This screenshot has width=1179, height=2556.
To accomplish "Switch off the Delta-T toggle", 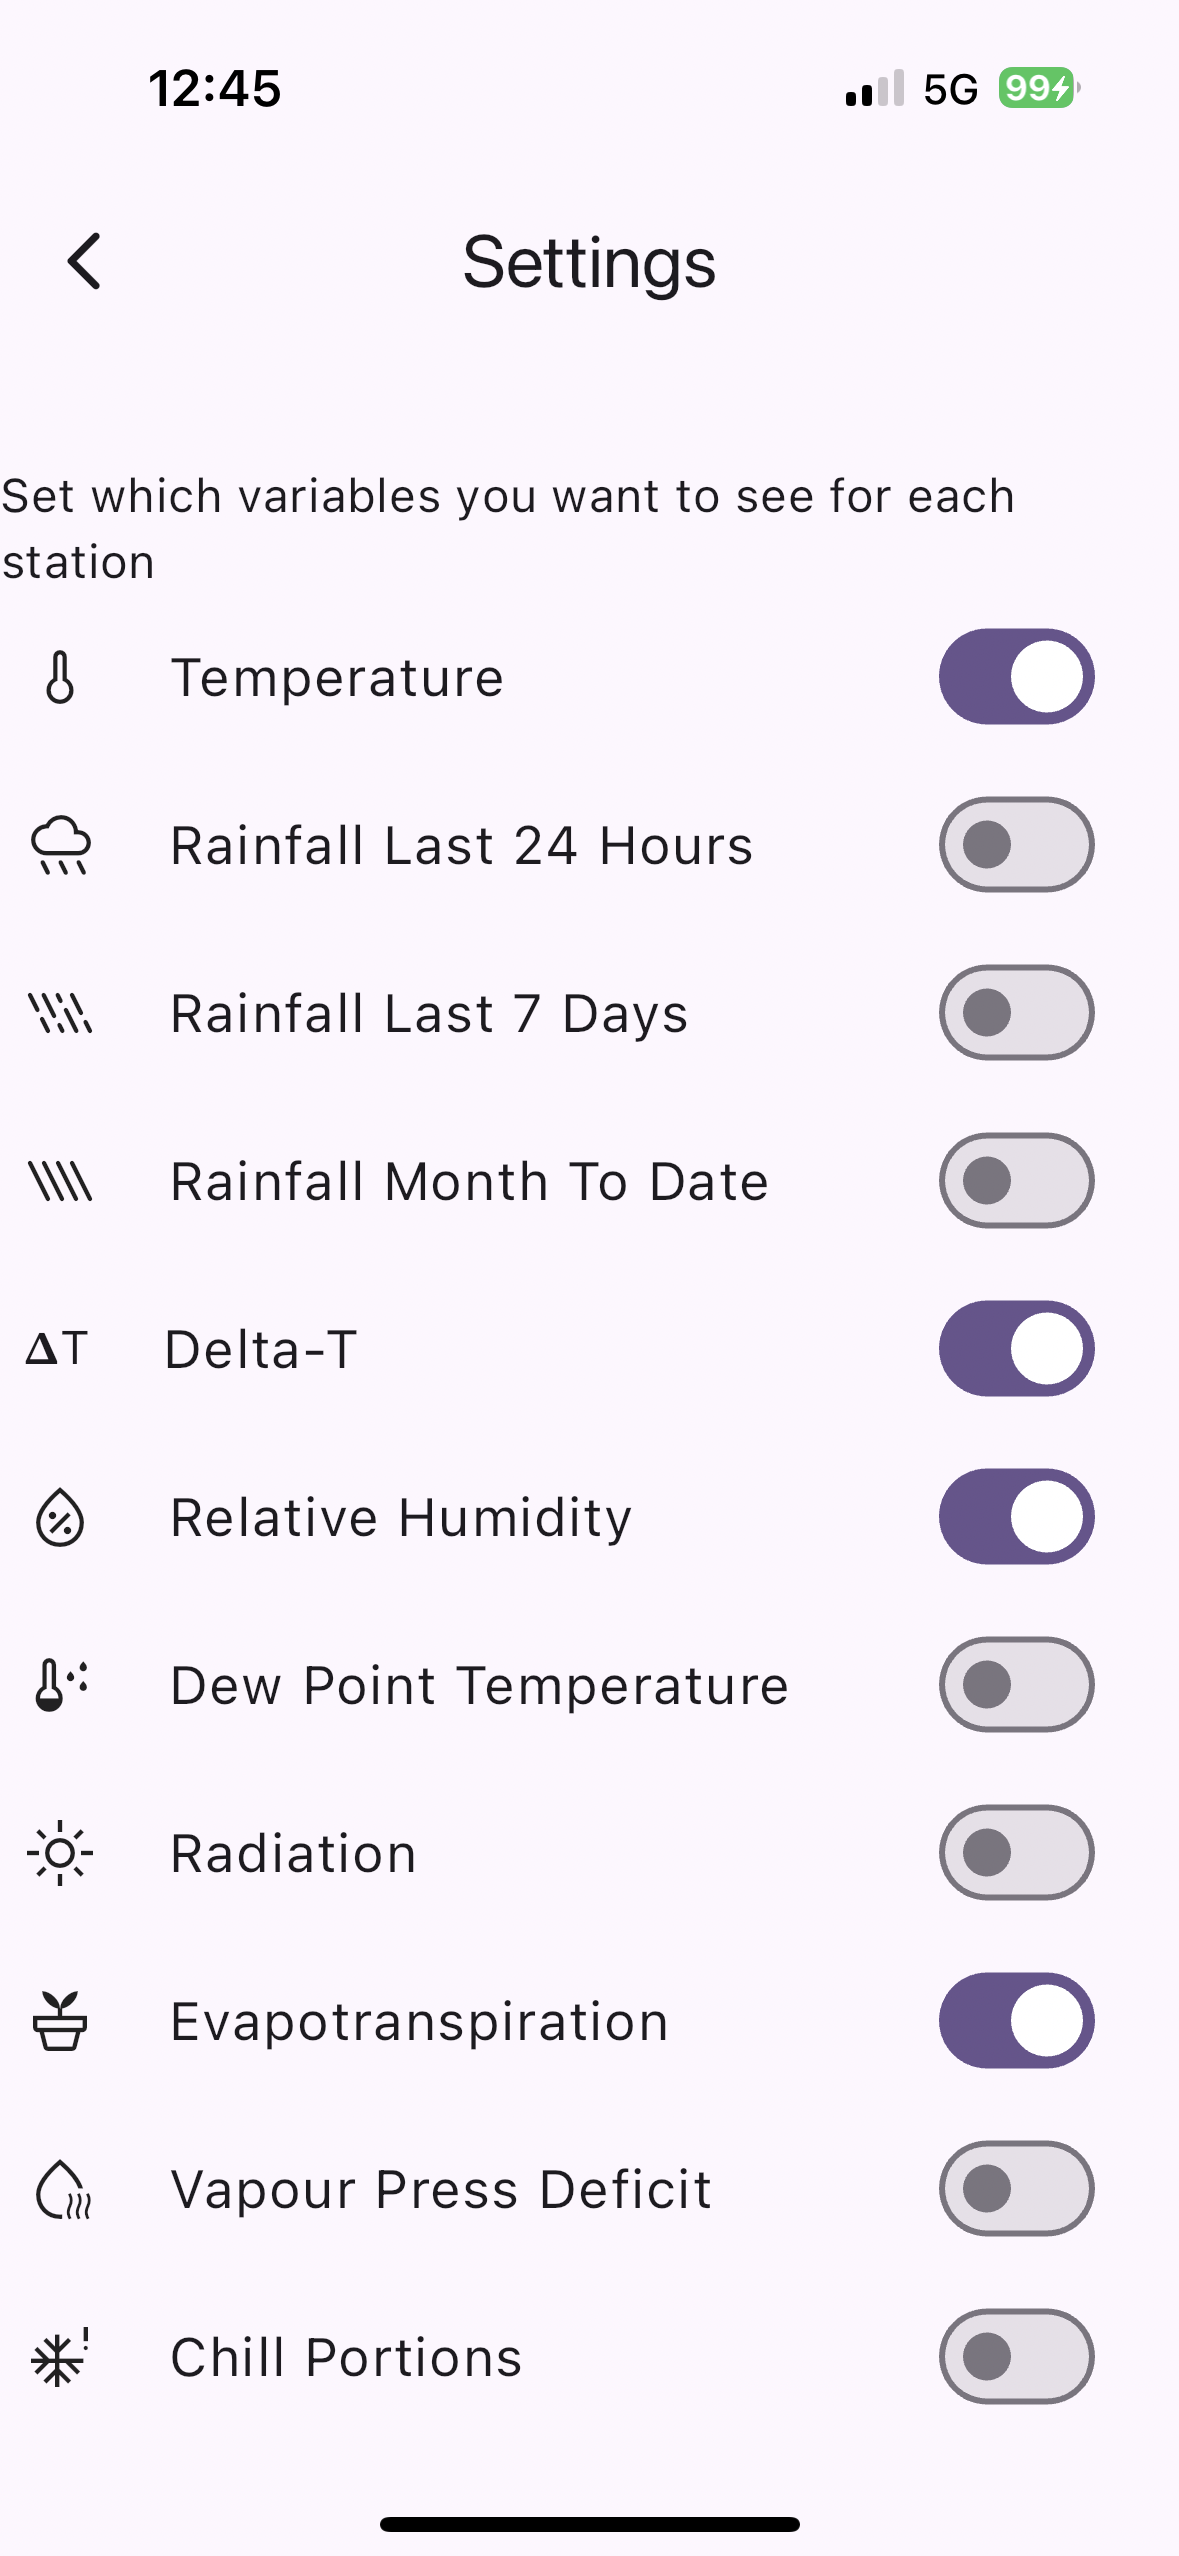I will 1016,1349.
